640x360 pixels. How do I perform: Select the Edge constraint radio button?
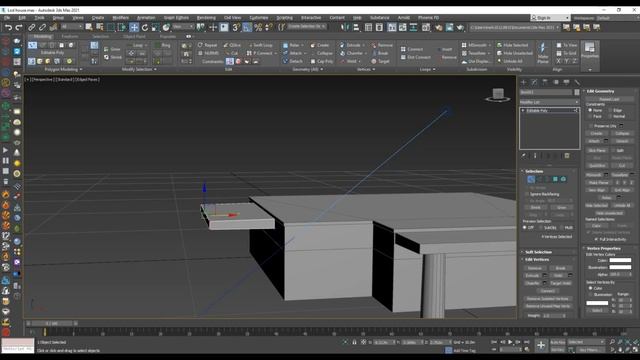click(x=610, y=110)
